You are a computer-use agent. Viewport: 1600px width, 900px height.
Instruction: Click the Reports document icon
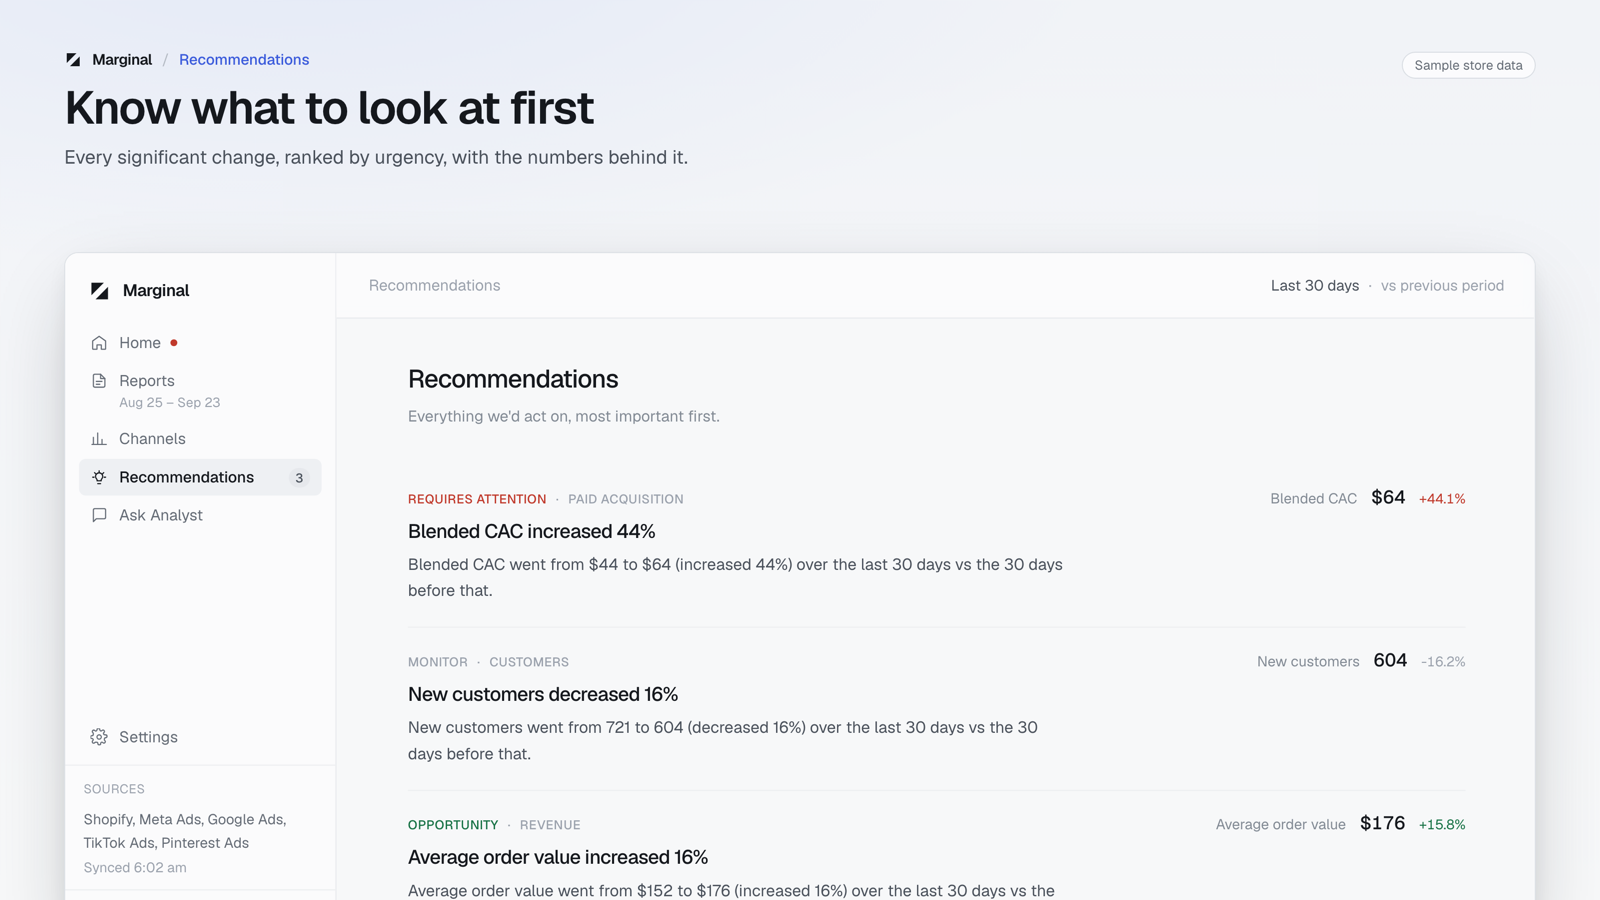tap(99, 381)
